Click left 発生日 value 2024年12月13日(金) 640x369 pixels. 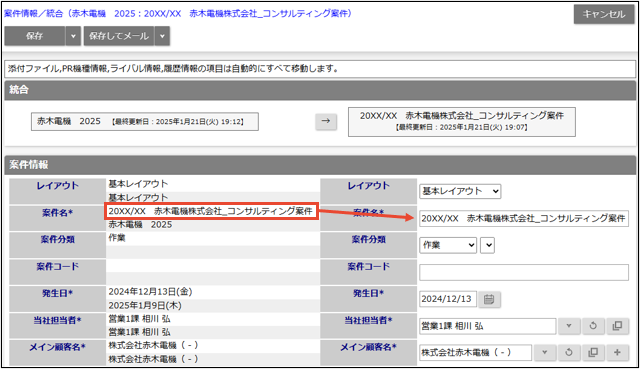point(150,291)
